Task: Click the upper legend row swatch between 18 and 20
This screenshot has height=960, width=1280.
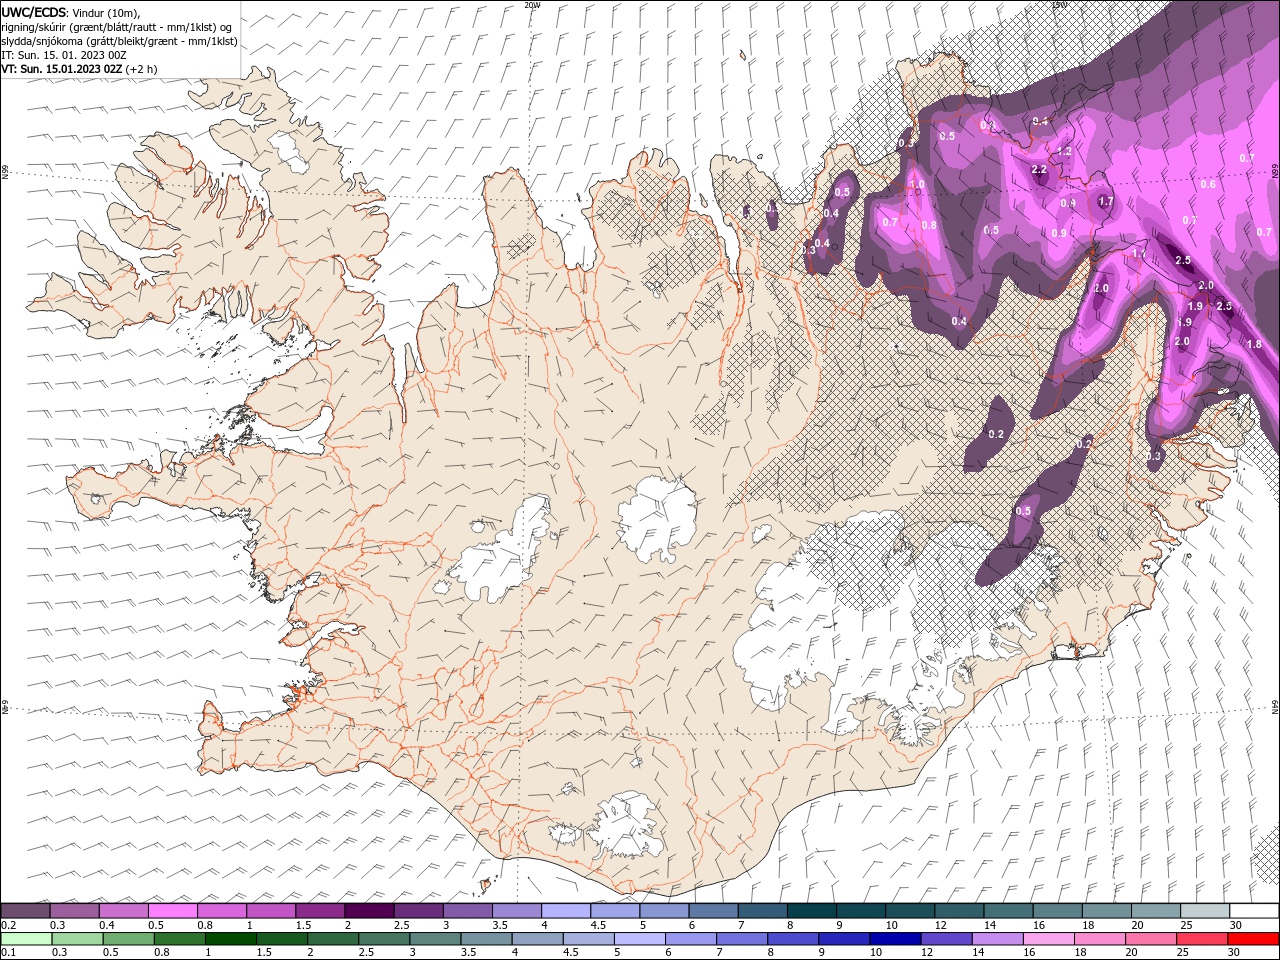Action: [1105, 911]
